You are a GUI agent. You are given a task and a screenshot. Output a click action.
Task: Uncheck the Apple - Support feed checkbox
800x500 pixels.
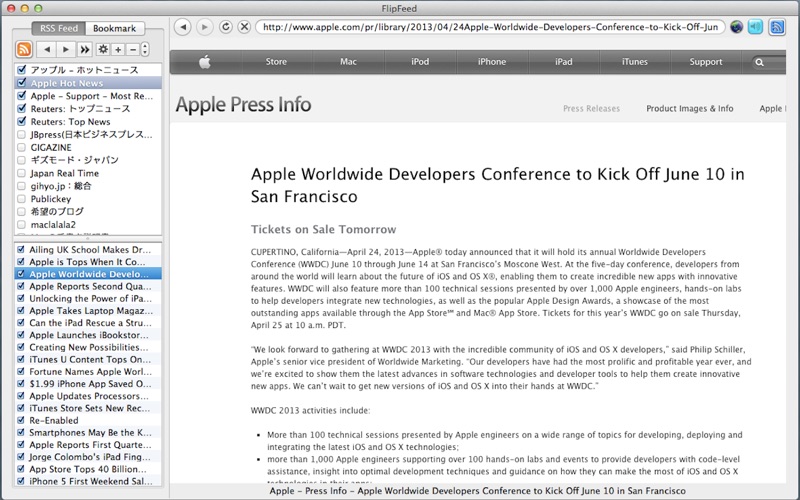[21, 95]
